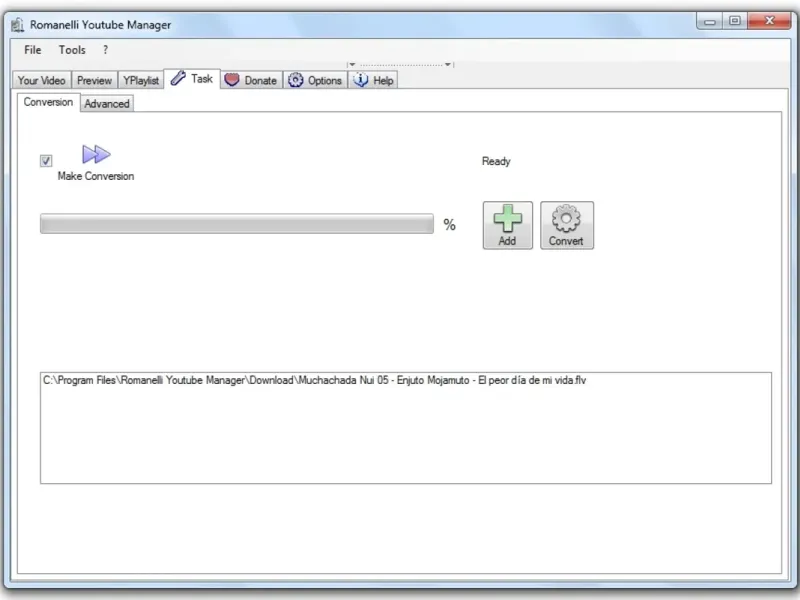Click the conversion progress bar
Viewport: 800px width, 600px height.
coord(237,224)
